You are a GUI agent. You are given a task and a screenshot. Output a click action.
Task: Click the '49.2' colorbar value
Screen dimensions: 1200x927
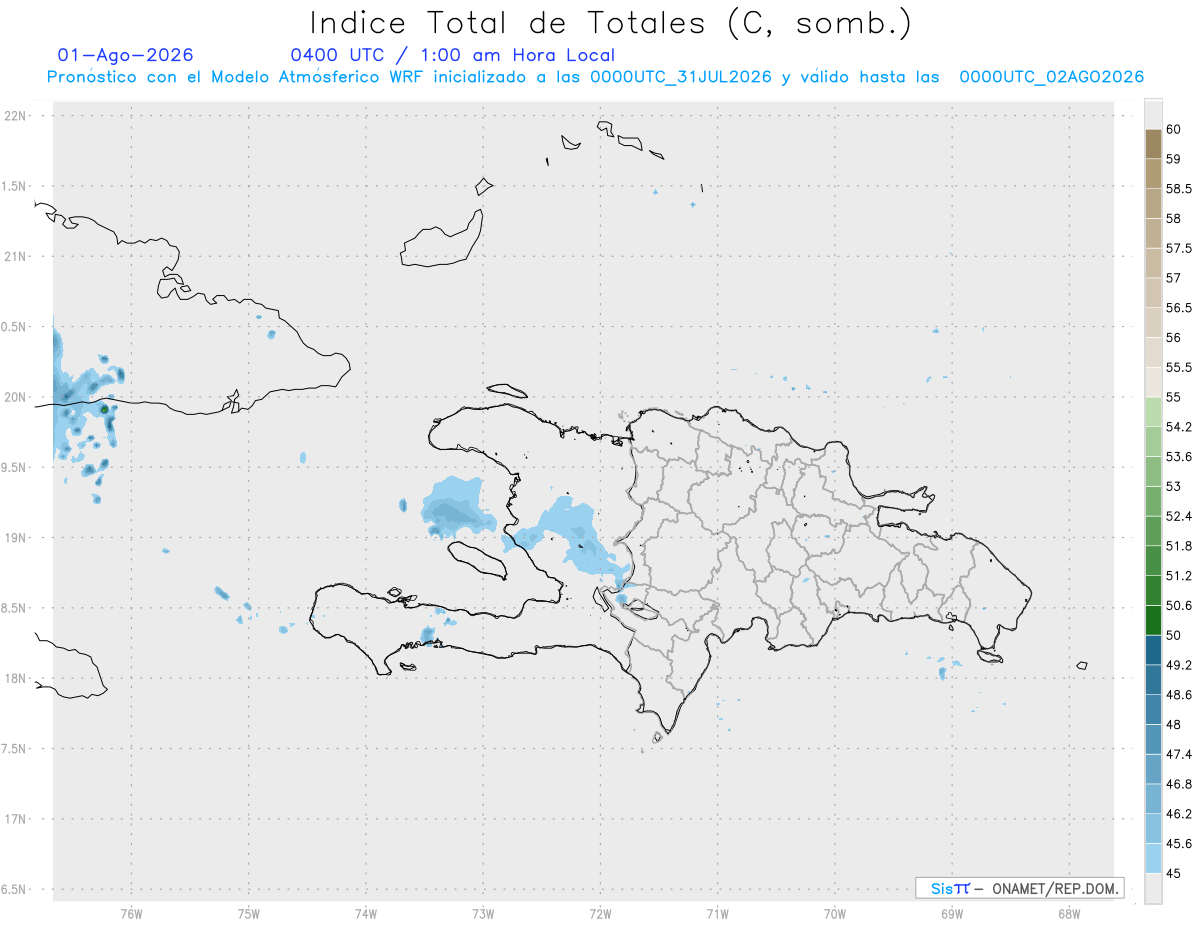1178,665
